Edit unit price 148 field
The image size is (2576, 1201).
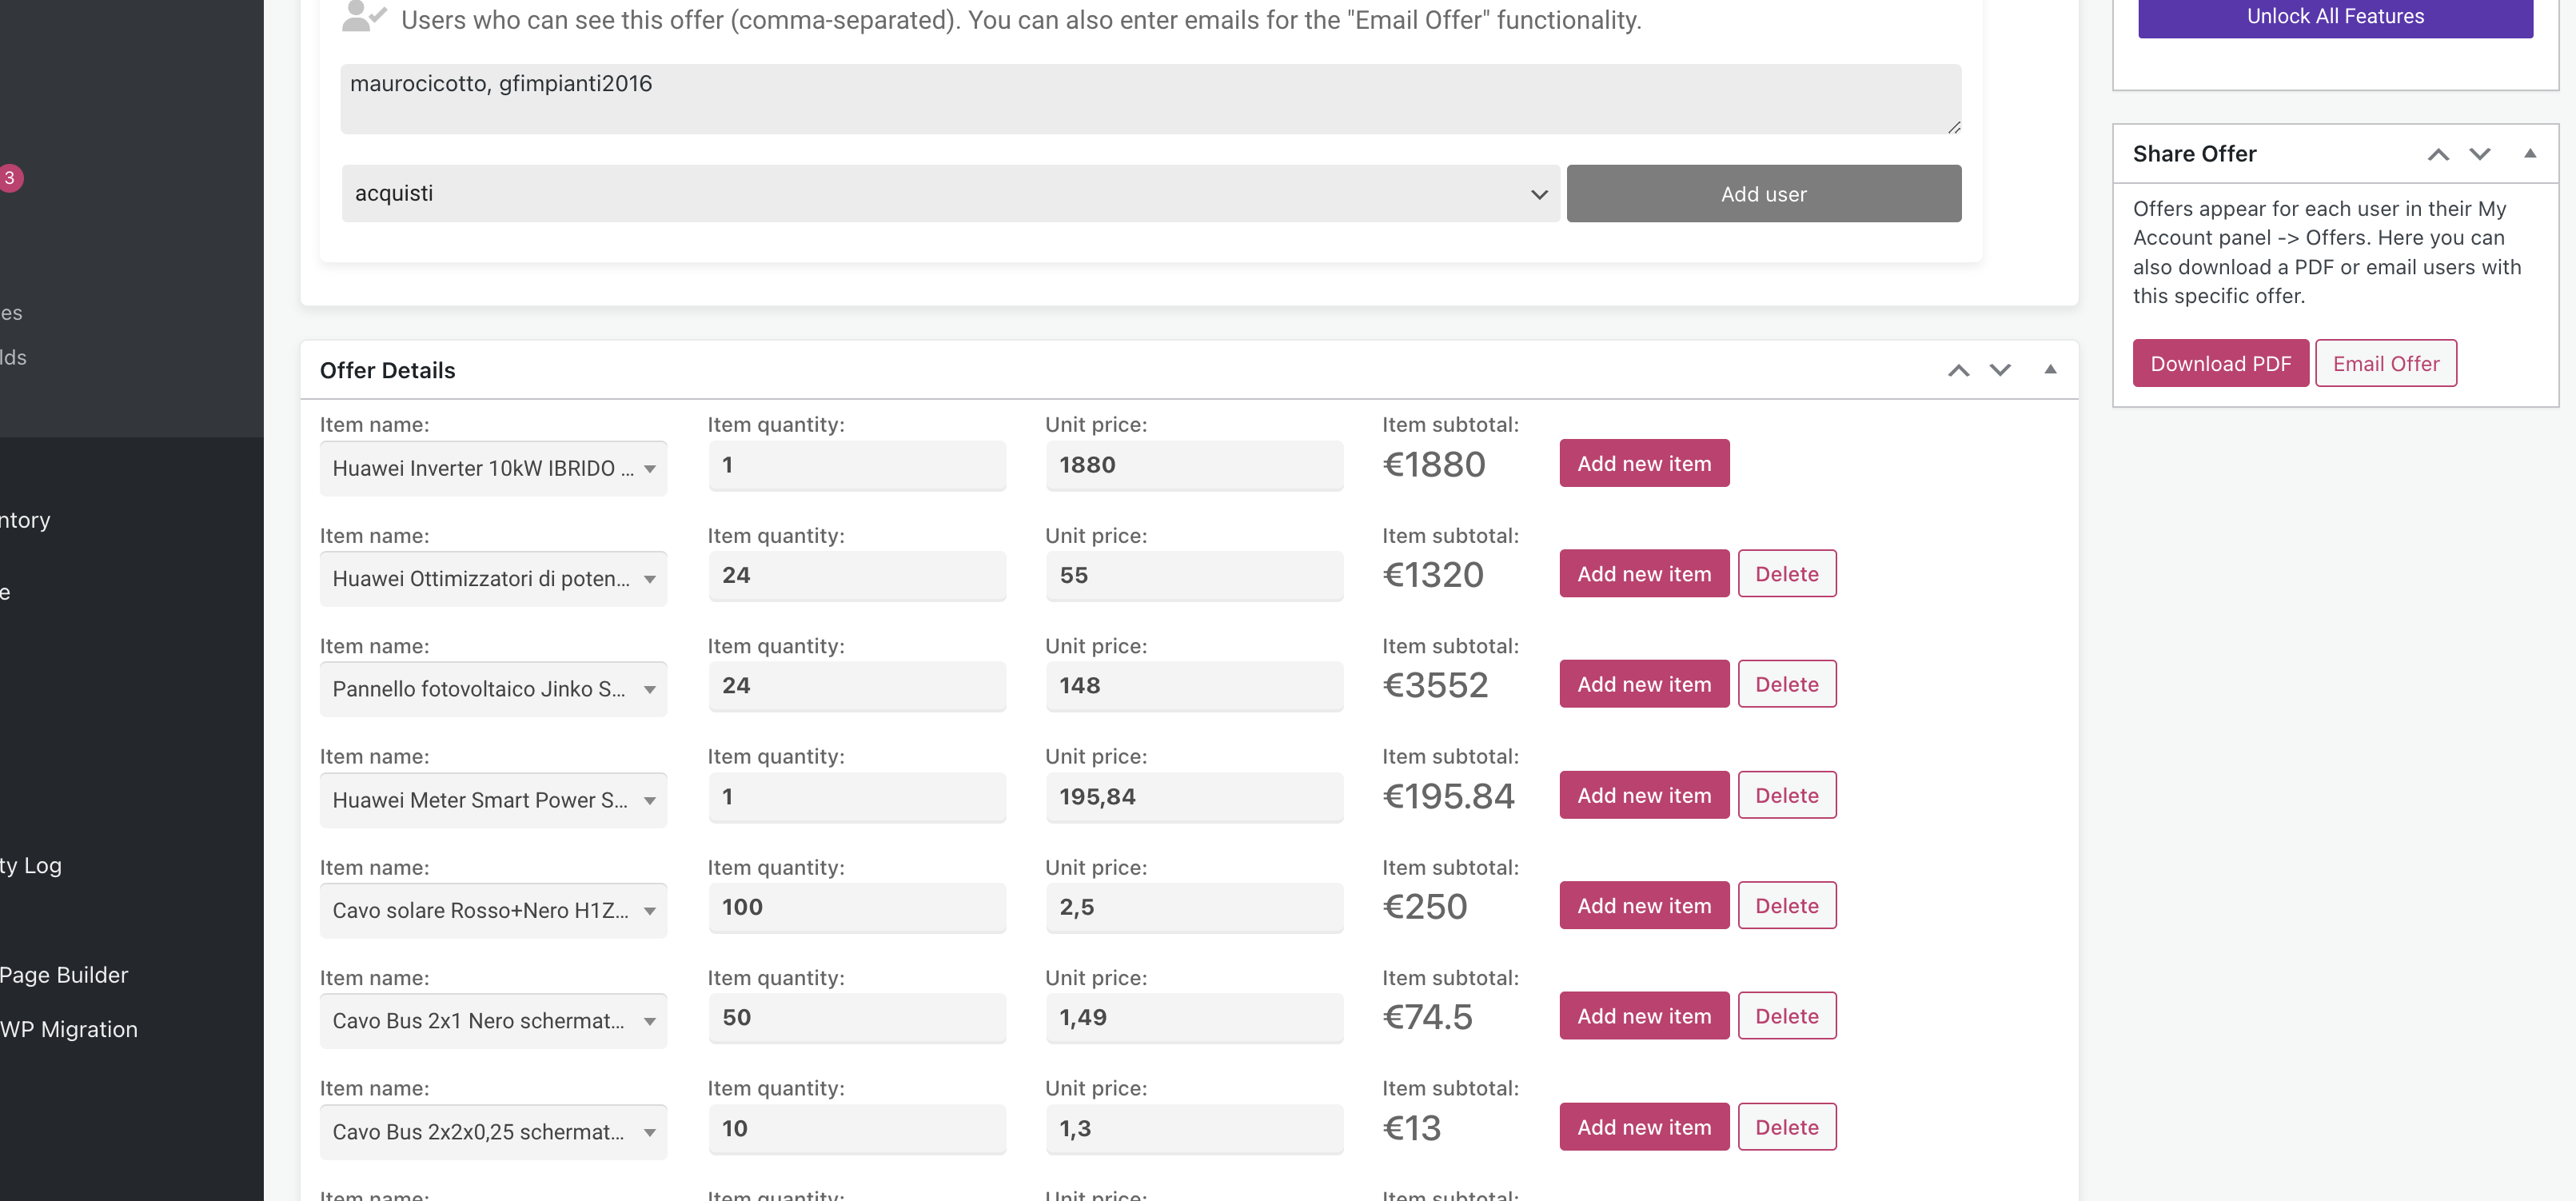[x=1194, y=686]
